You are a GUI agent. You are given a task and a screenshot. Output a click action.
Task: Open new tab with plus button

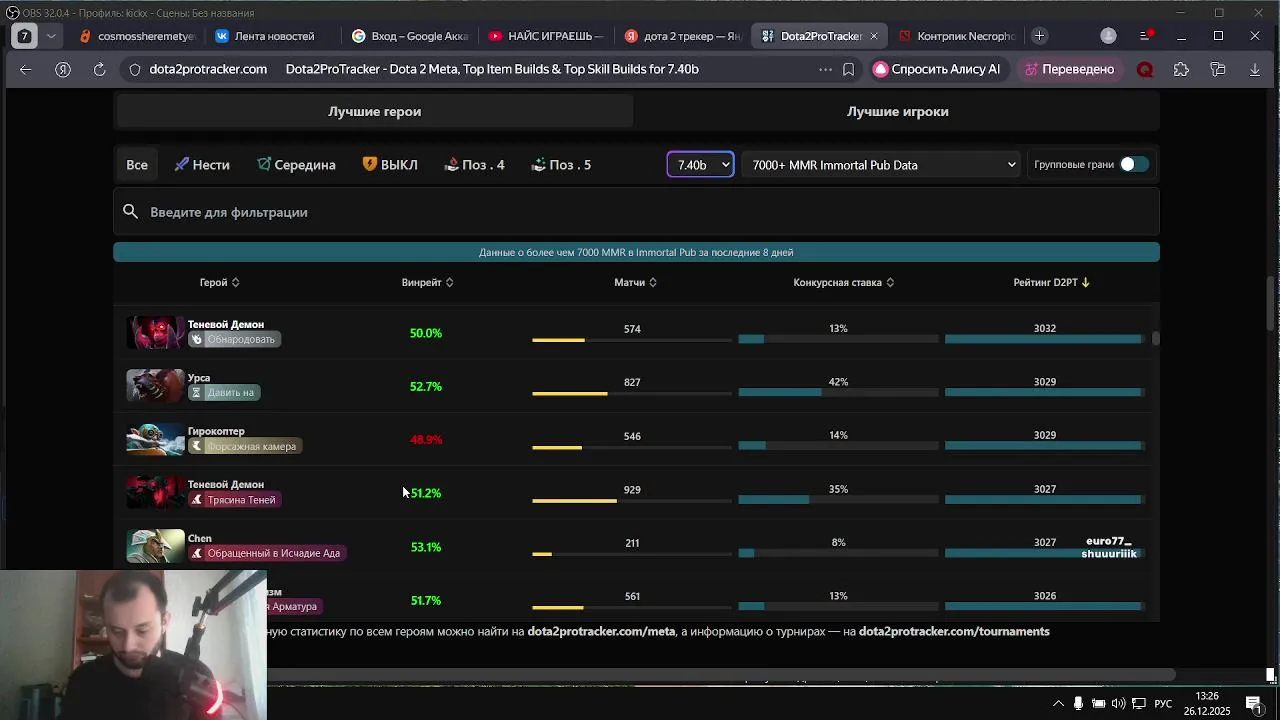(x=1039, y=36)
